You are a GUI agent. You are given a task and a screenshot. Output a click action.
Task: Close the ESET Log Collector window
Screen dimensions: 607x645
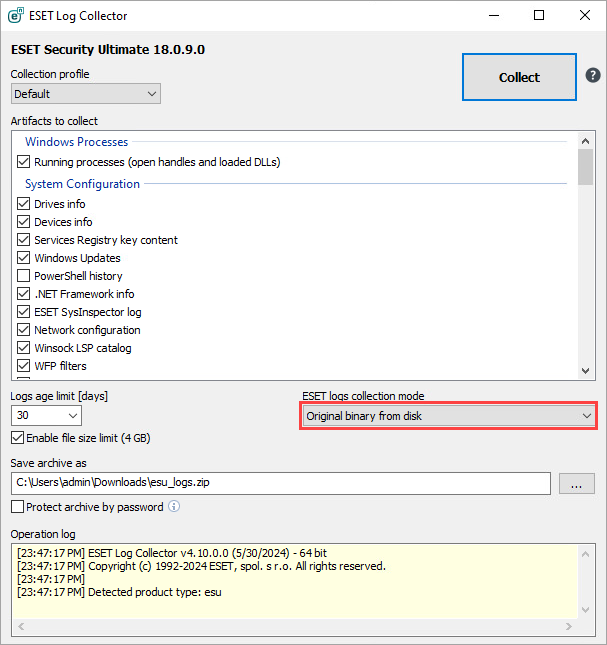tap(584, 16)
